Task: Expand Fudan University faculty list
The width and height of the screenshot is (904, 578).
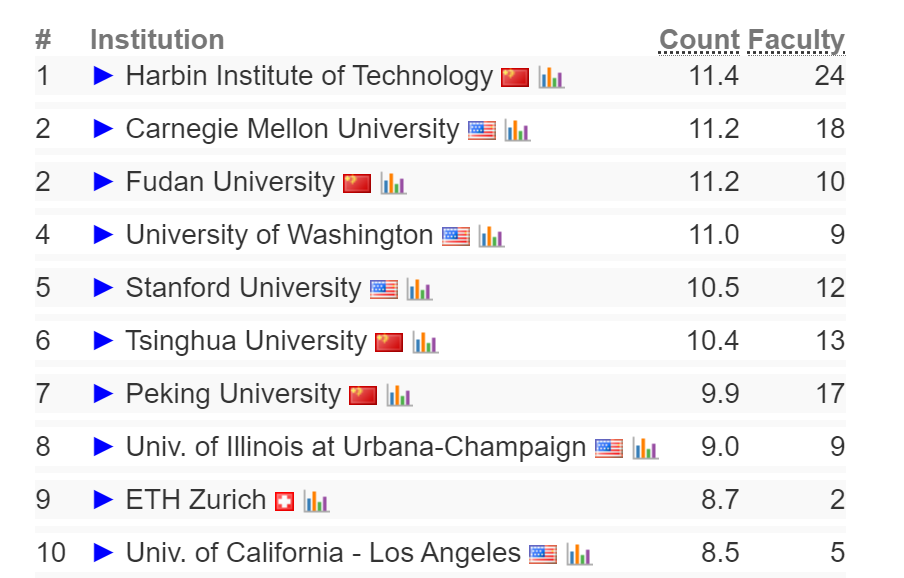Action: 103,182
